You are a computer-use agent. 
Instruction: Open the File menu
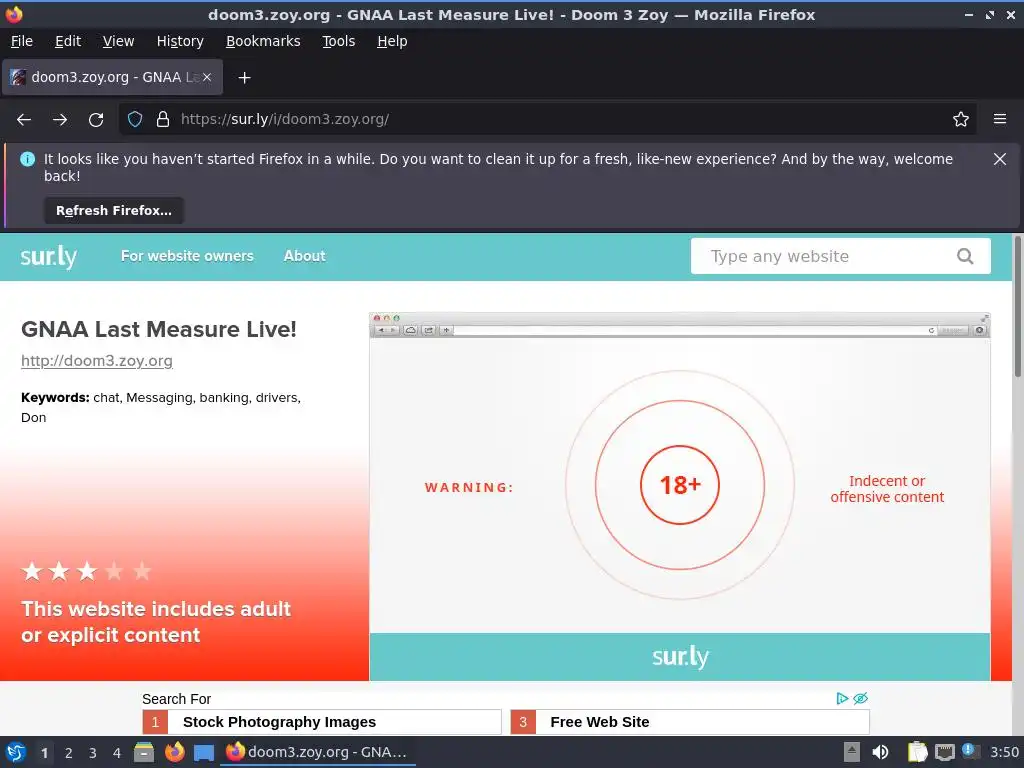coord(22,41)
